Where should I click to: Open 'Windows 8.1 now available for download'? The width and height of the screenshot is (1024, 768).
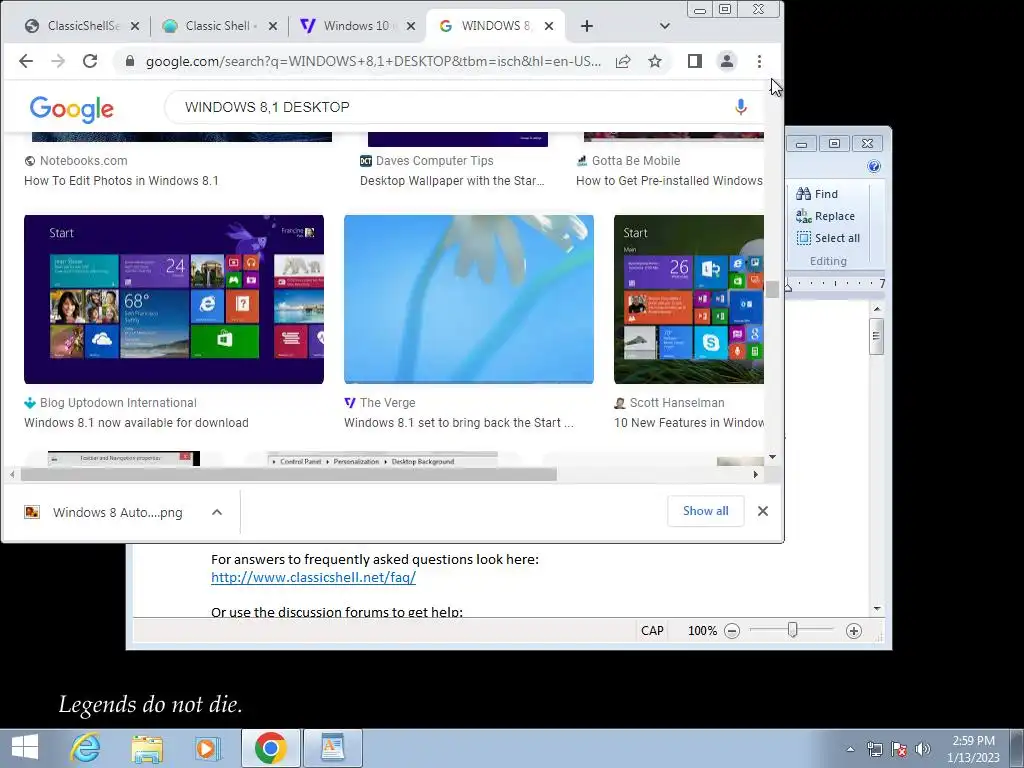136,423
